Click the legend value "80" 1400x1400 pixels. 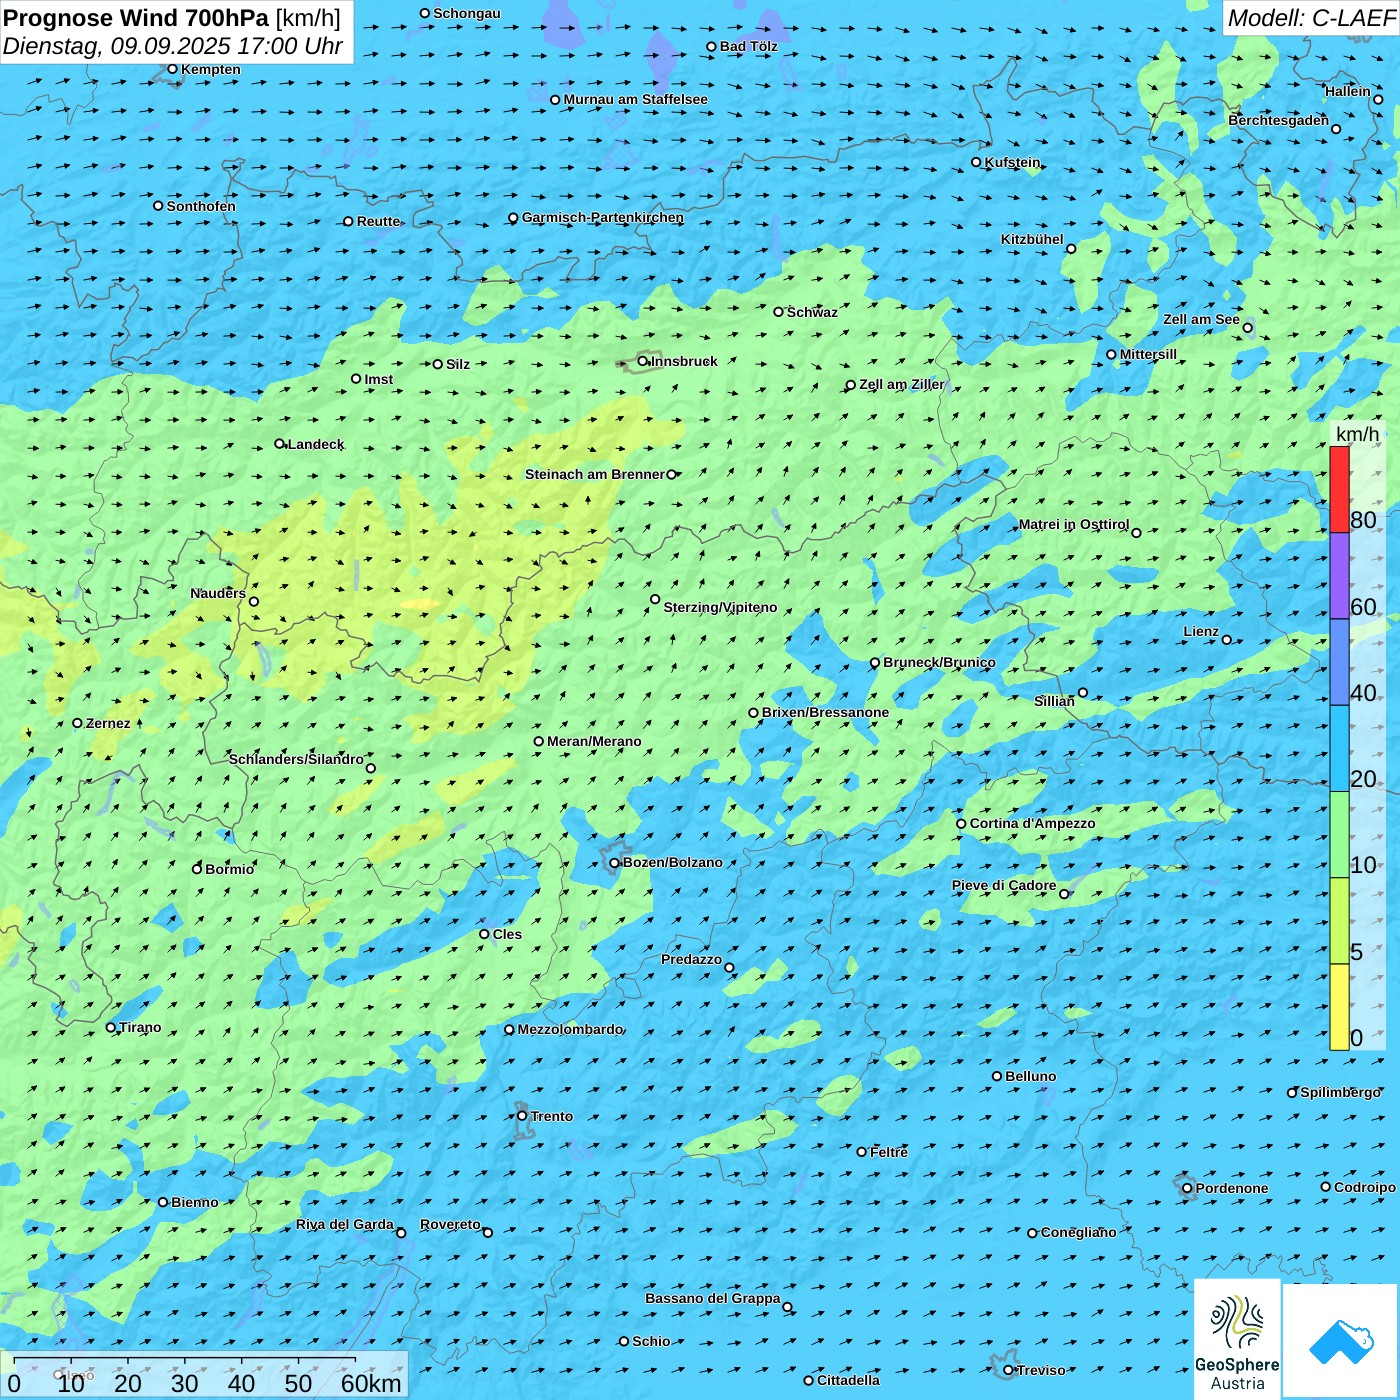tap(1363, 520)
